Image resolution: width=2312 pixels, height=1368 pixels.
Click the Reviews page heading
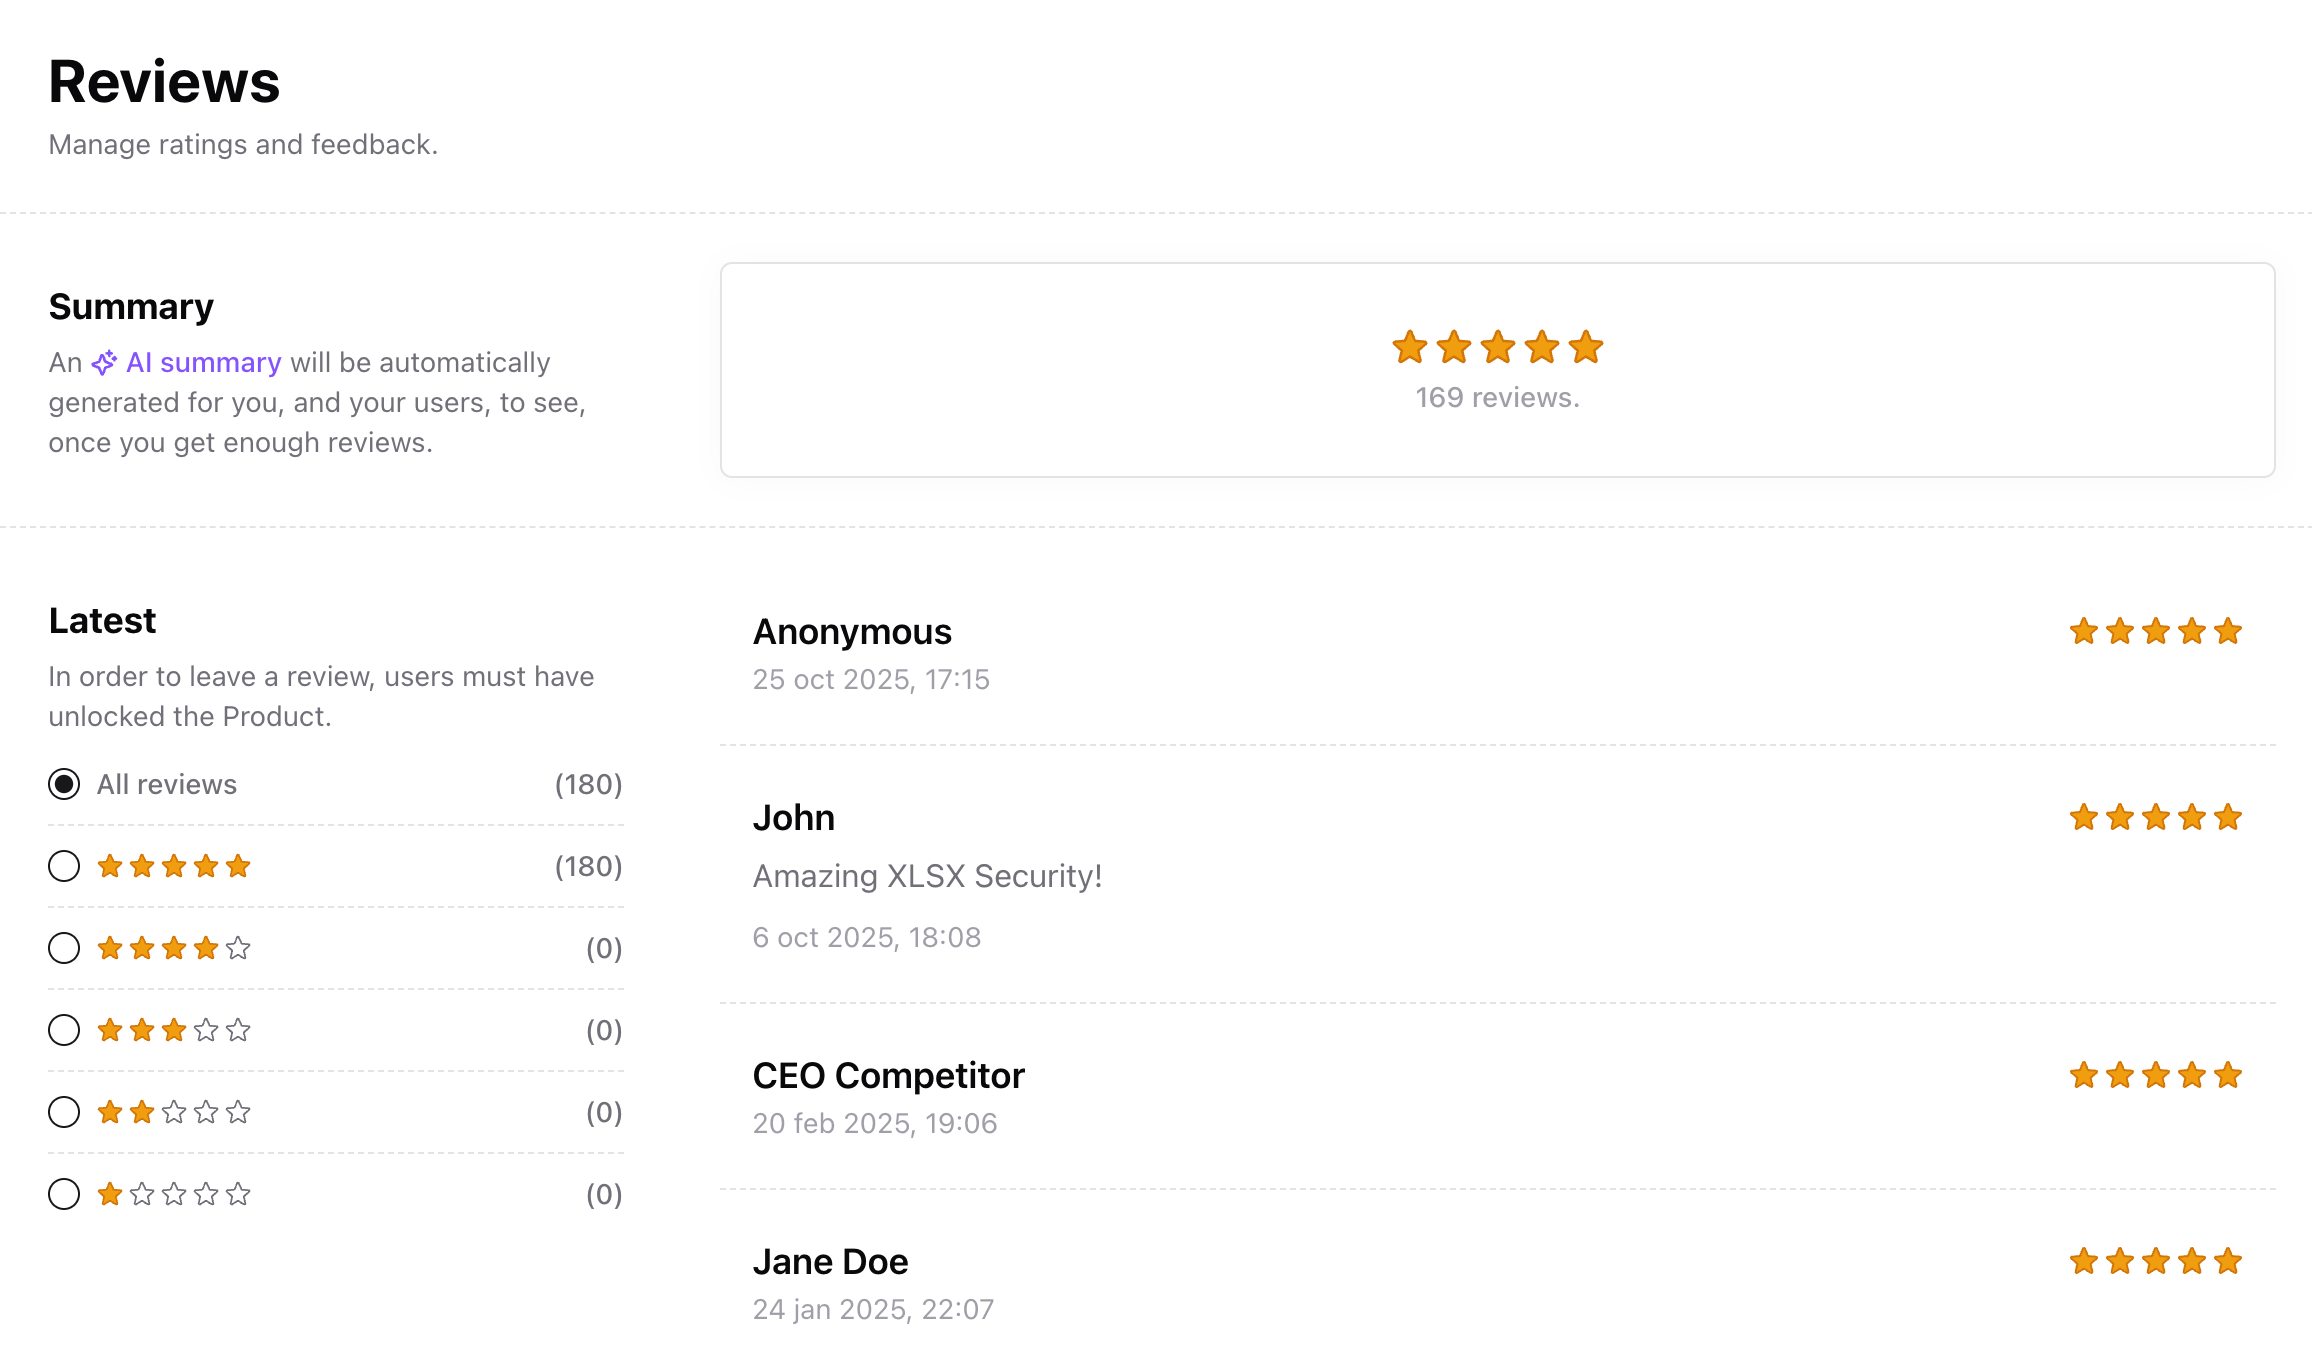163,82
